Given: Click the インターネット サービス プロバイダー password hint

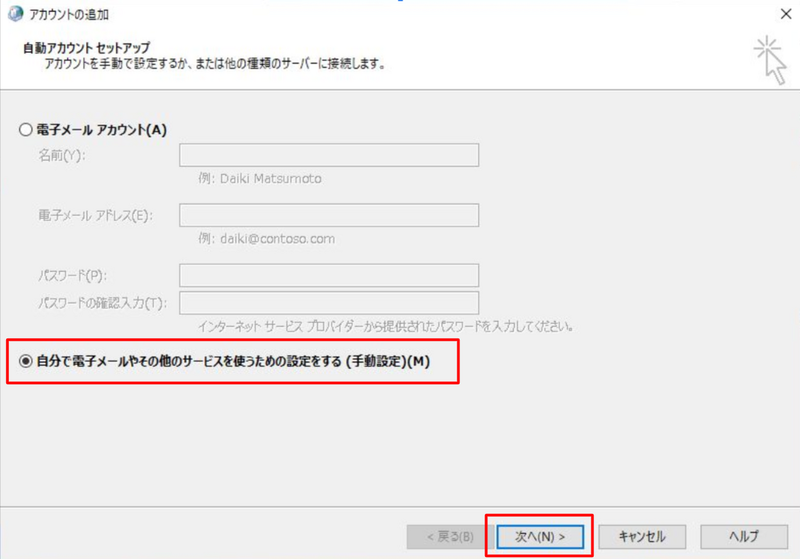Looking at the screenshot, I should (386, 326).
